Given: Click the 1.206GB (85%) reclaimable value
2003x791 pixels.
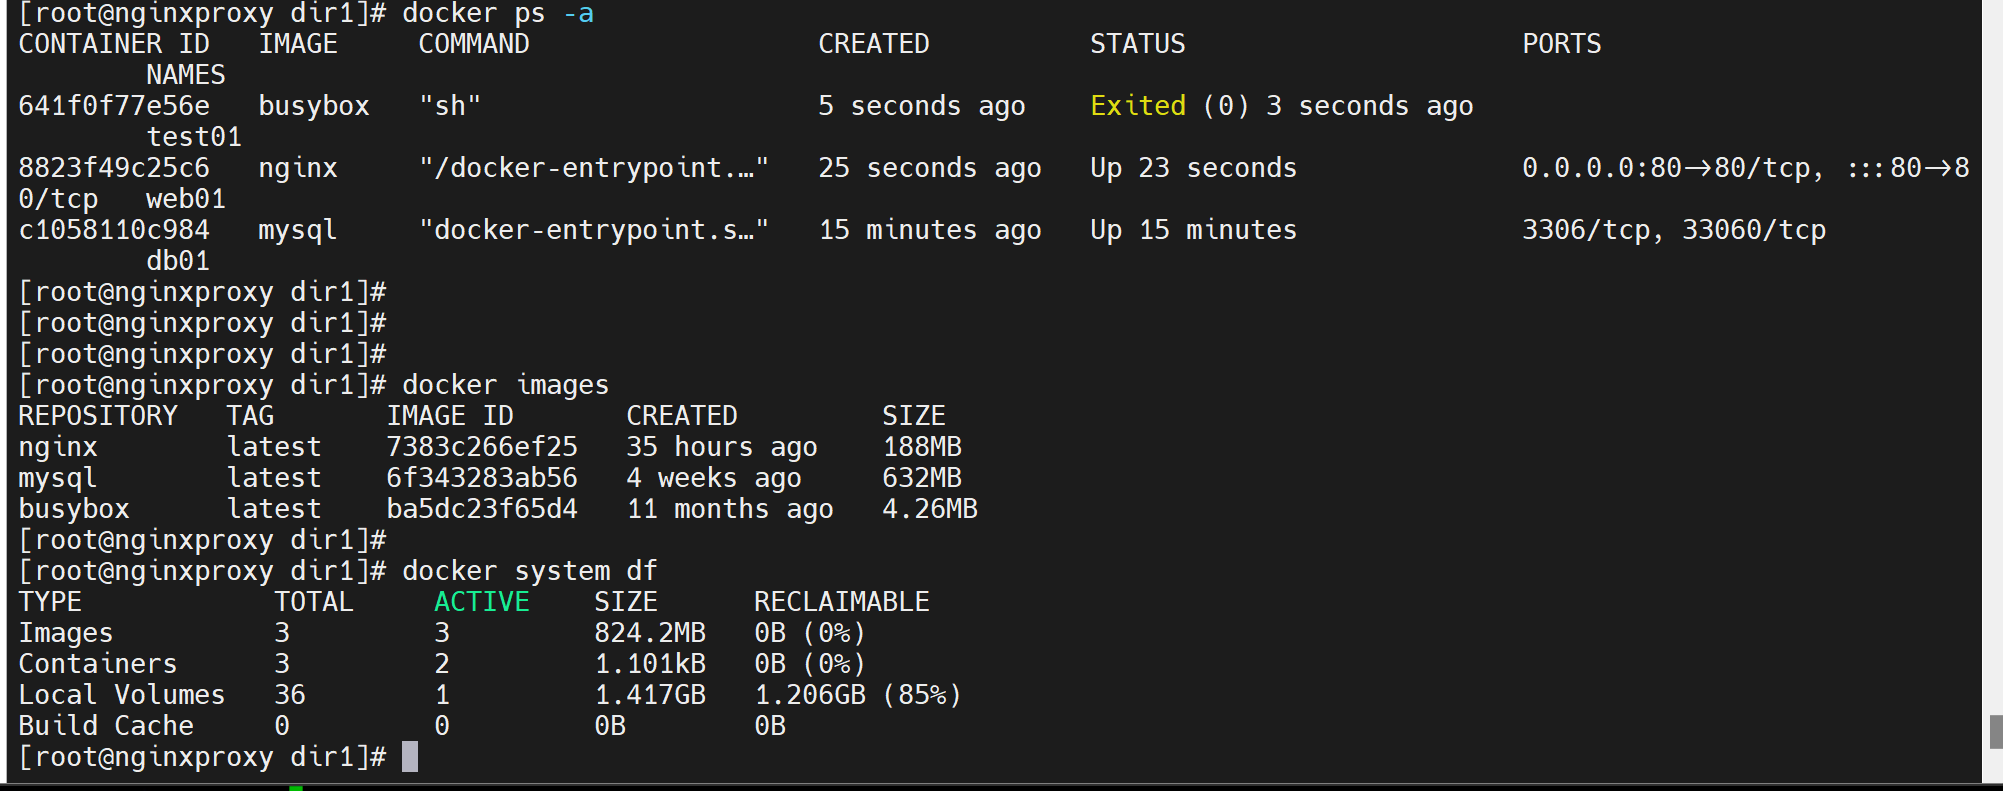Looking at the screenshot, I should [857, 695].
